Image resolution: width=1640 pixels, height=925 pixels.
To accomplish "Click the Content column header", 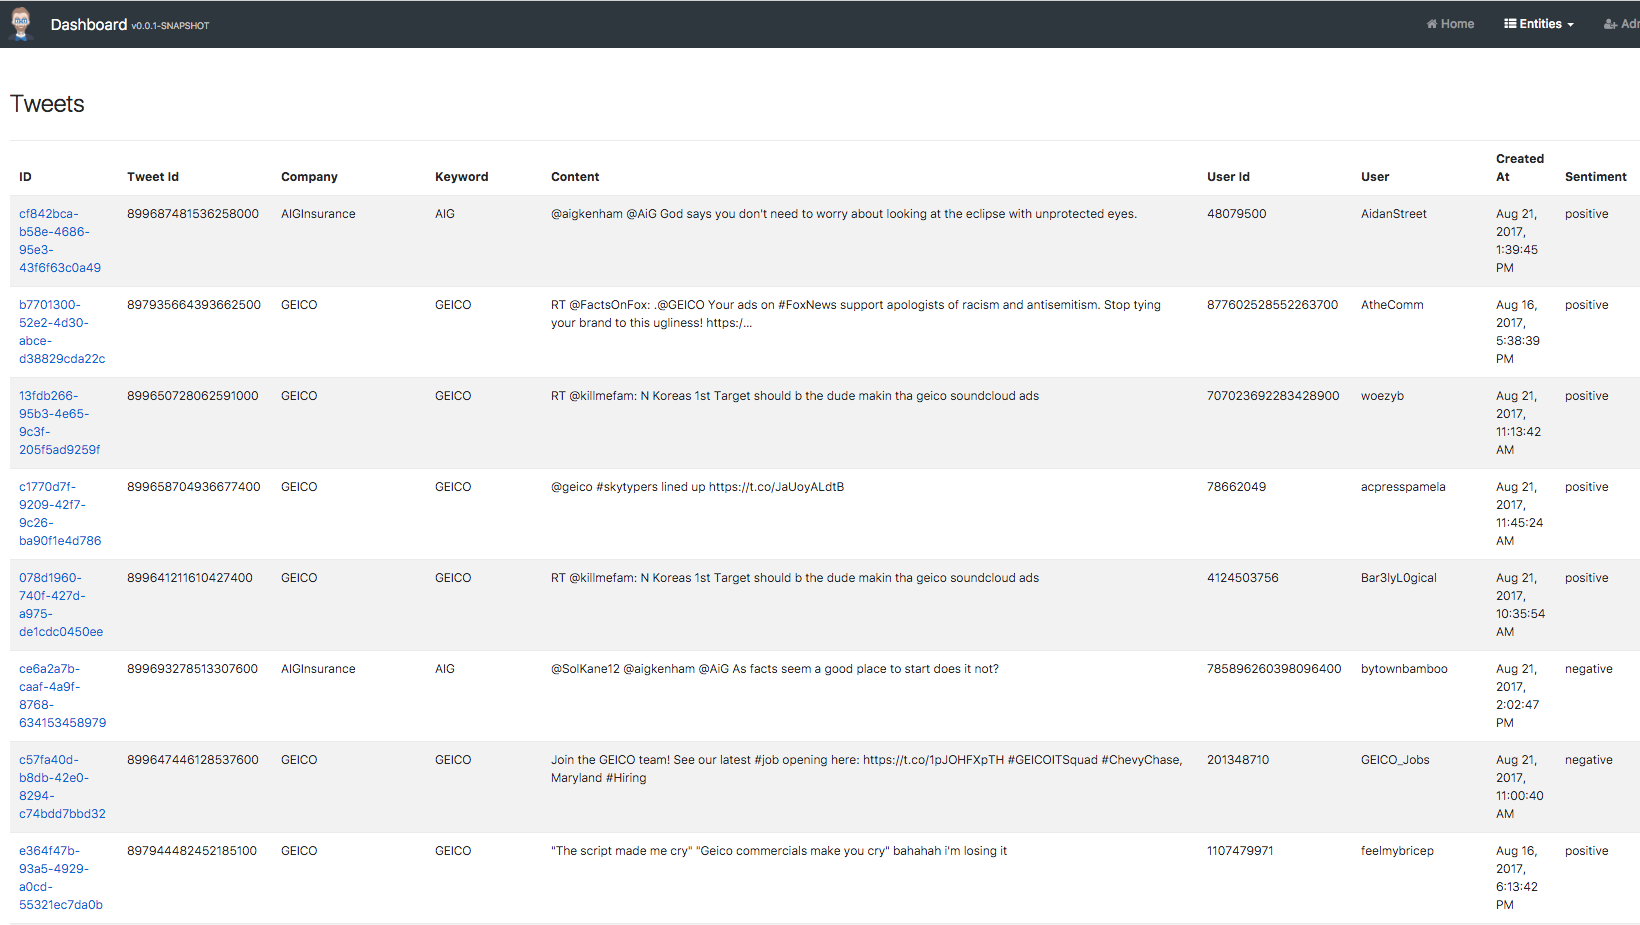I will coord(575,177).
